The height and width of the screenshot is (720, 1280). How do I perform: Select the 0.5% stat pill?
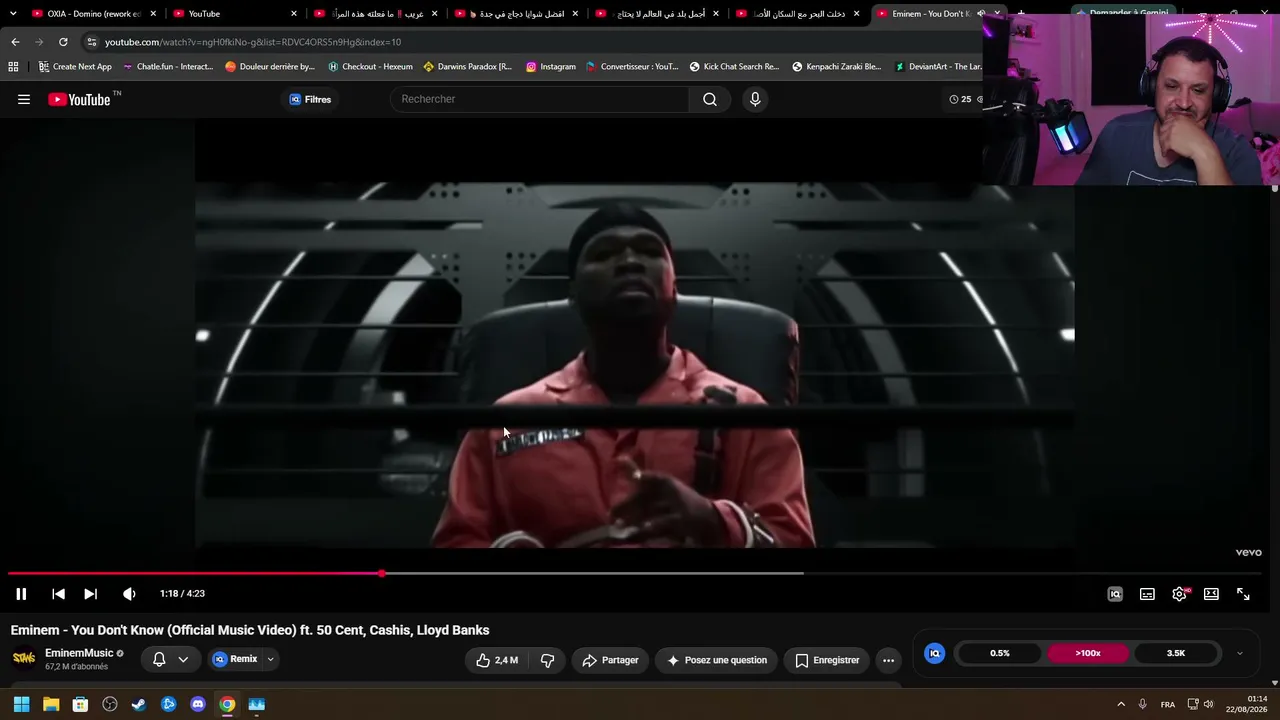coord(1000,653)
